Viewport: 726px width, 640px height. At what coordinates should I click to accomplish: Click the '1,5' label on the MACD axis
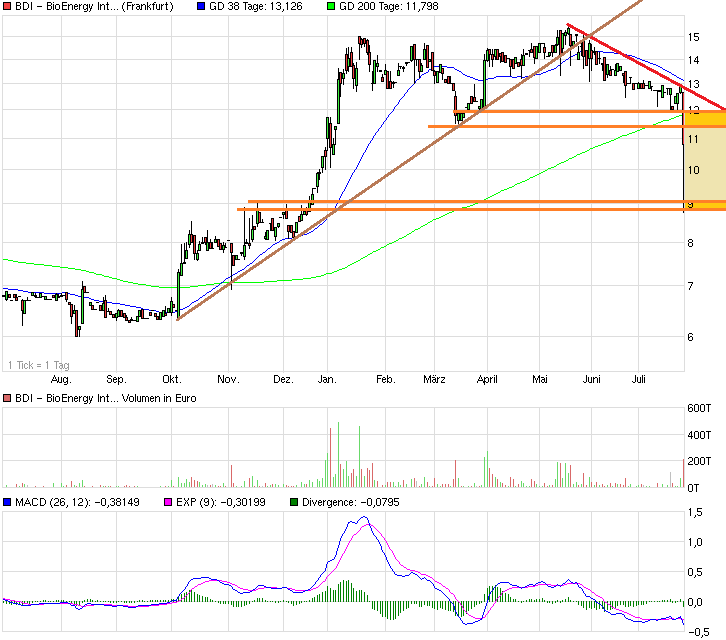click(x=693, y=513)
